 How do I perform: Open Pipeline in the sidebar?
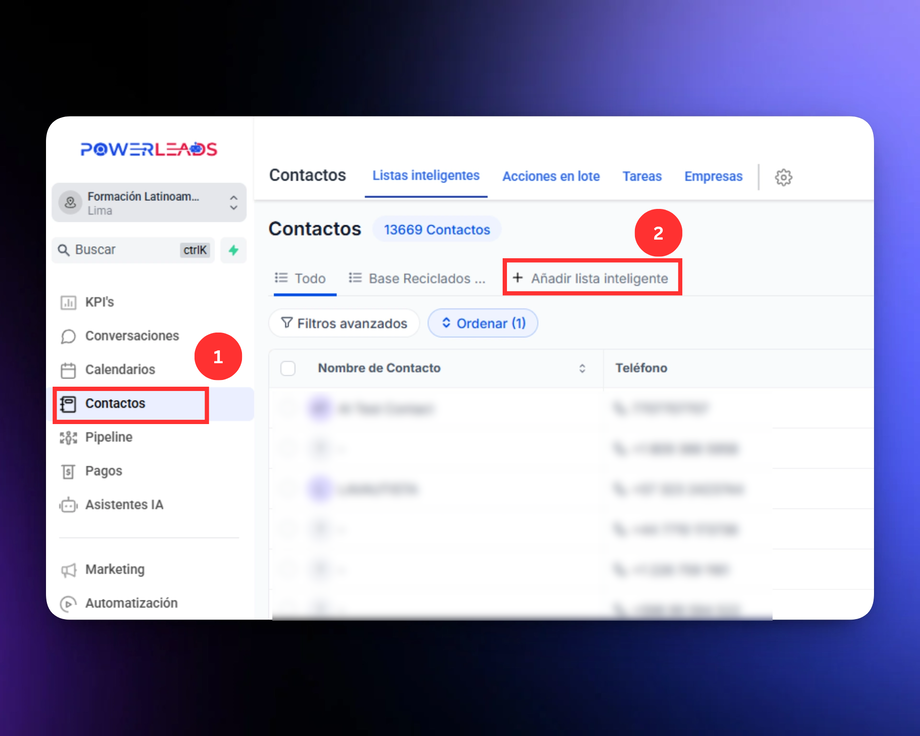(x=149, y=437)
